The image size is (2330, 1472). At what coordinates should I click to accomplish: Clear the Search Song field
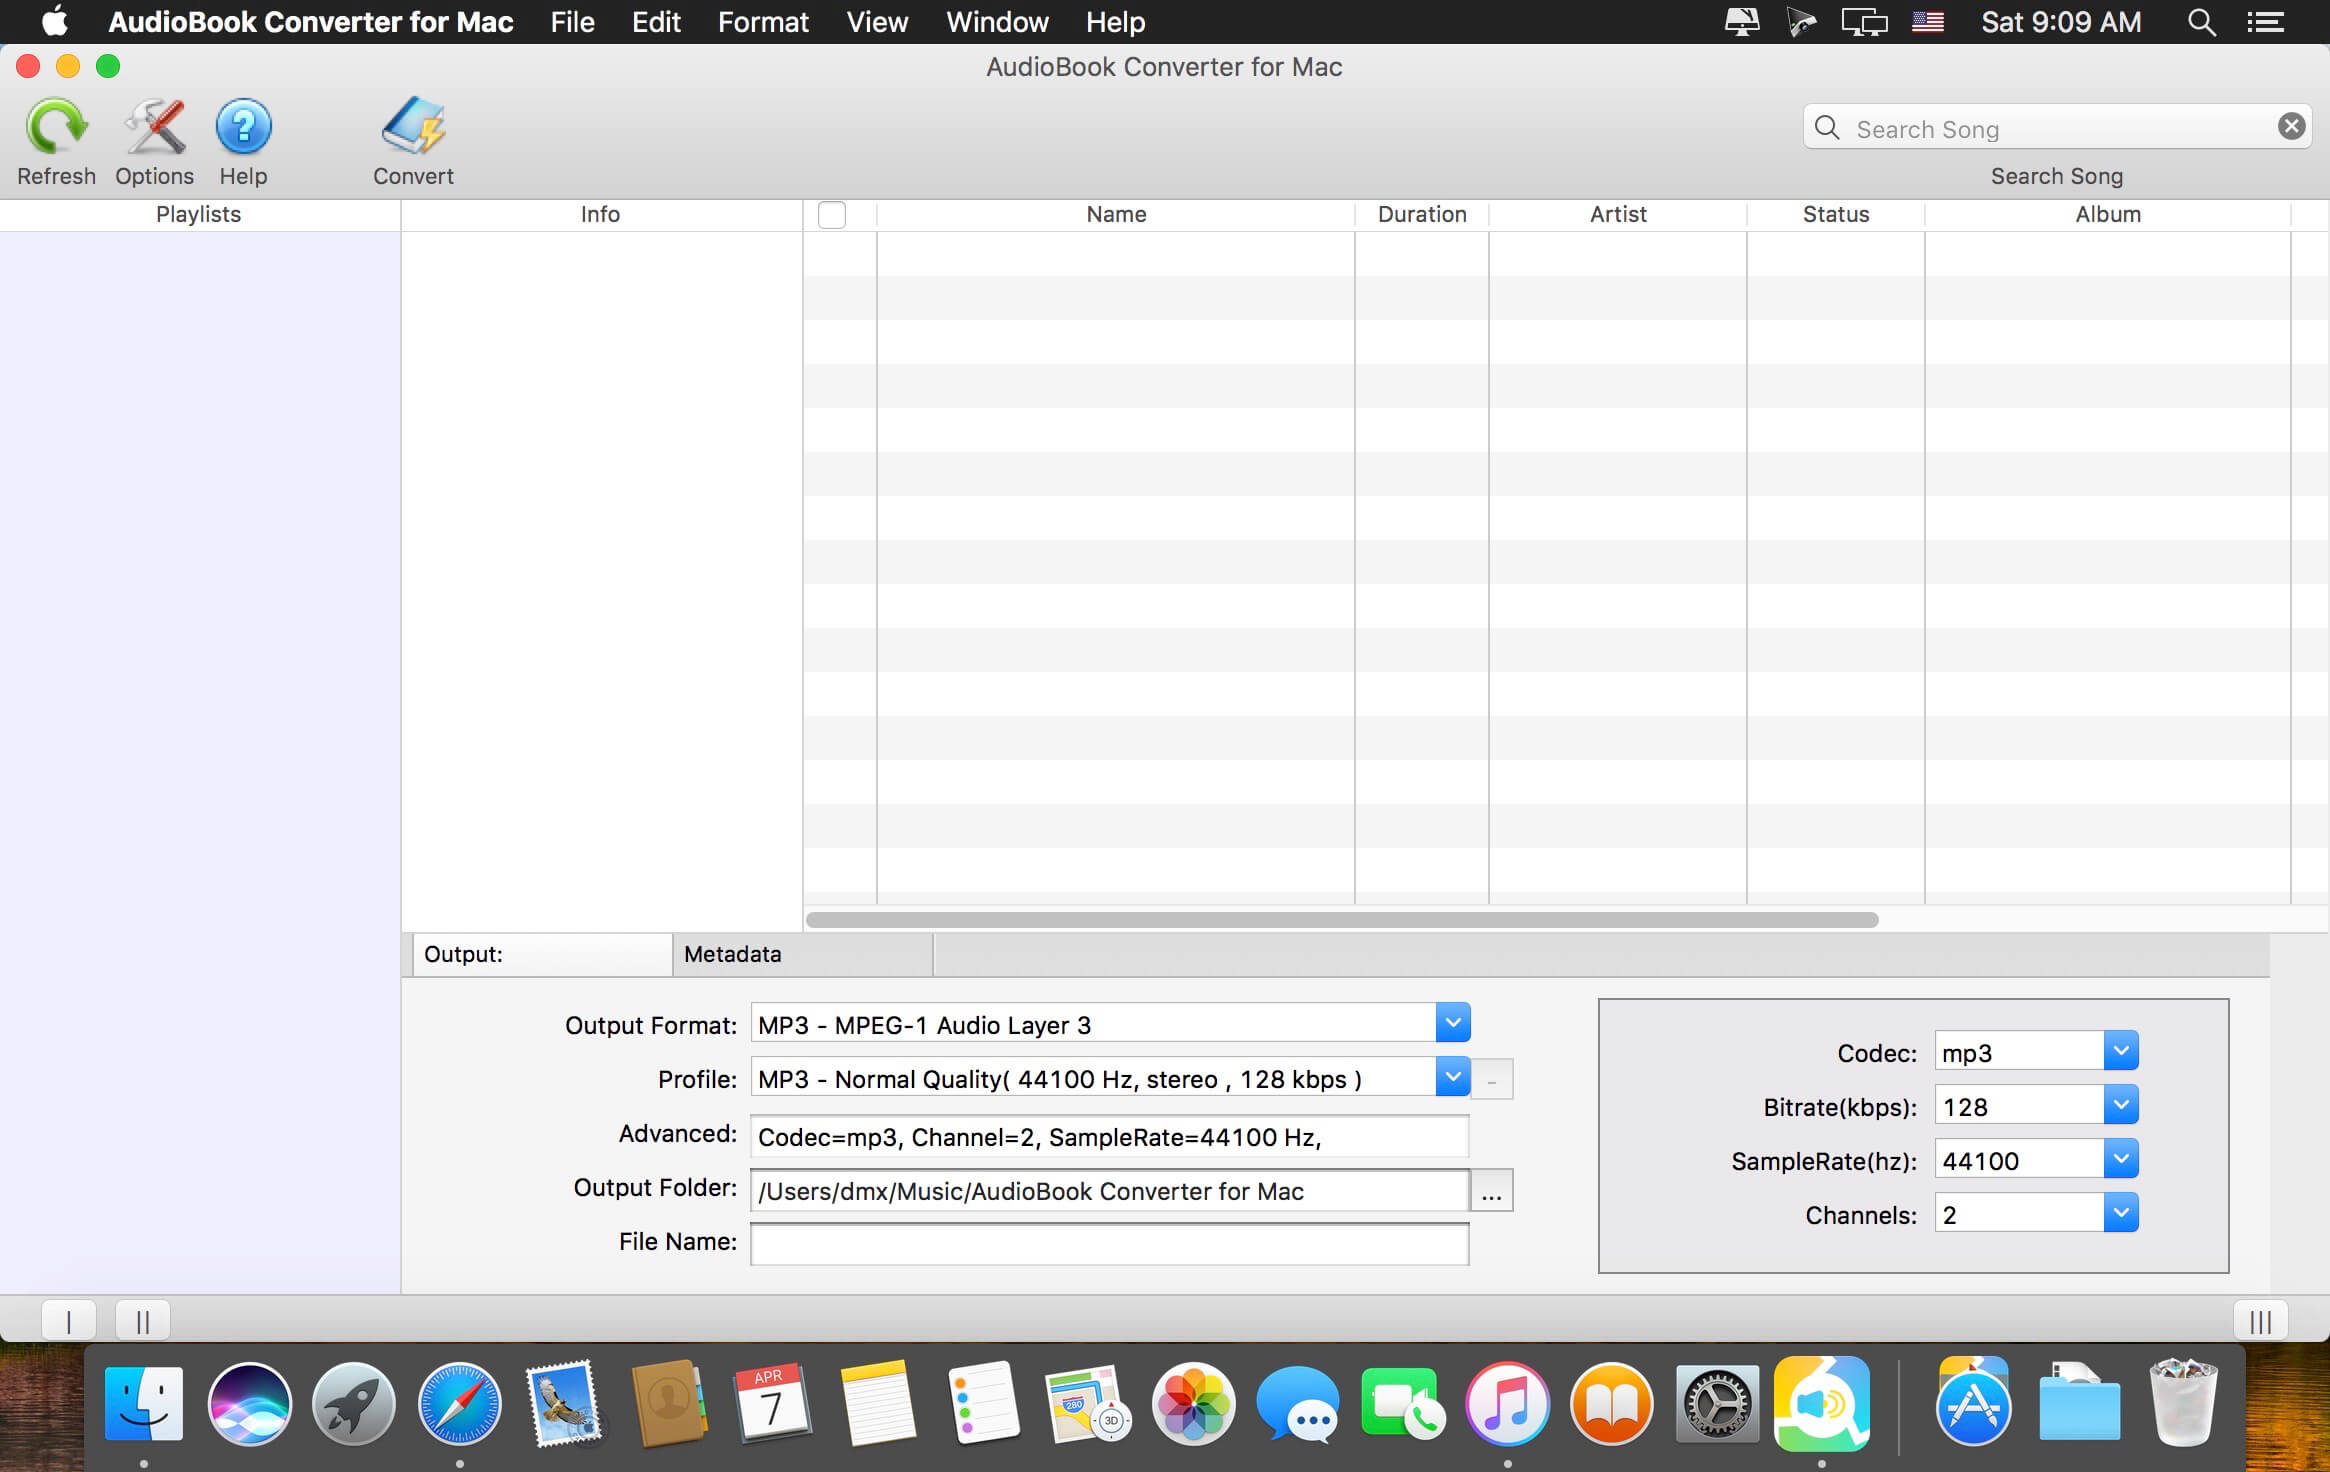click(2291, 126)
